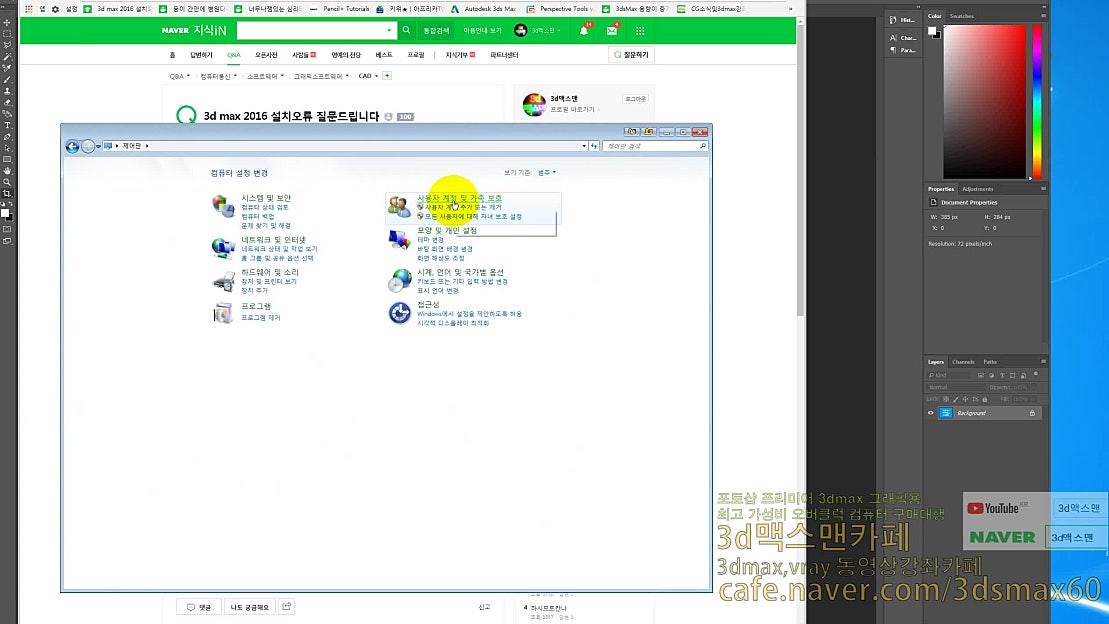The width and height of the screenshot is (1109, 624).
Task: Select the Type tool
Action: [x=7, y=126]
